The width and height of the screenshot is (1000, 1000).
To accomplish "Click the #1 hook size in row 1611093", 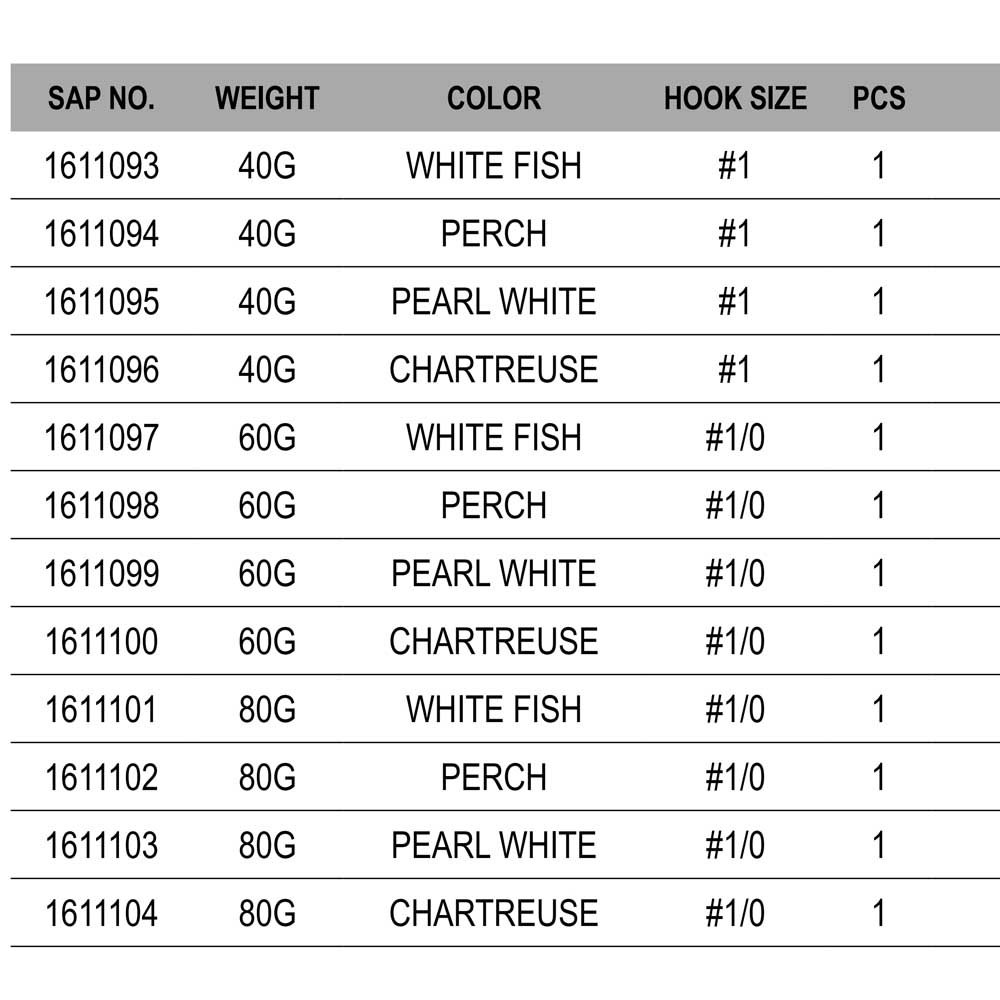I will pos(735,166).
